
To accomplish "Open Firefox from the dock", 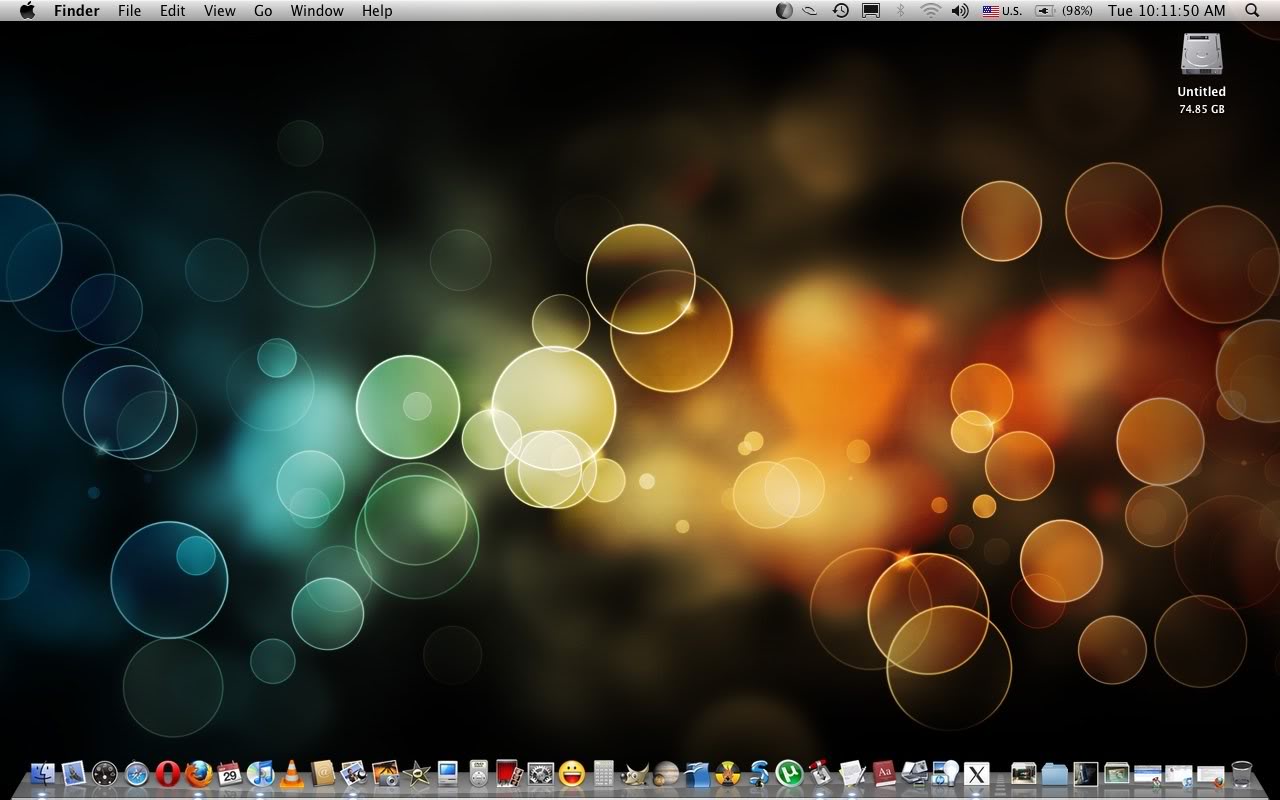I will [x=199, y=773].
